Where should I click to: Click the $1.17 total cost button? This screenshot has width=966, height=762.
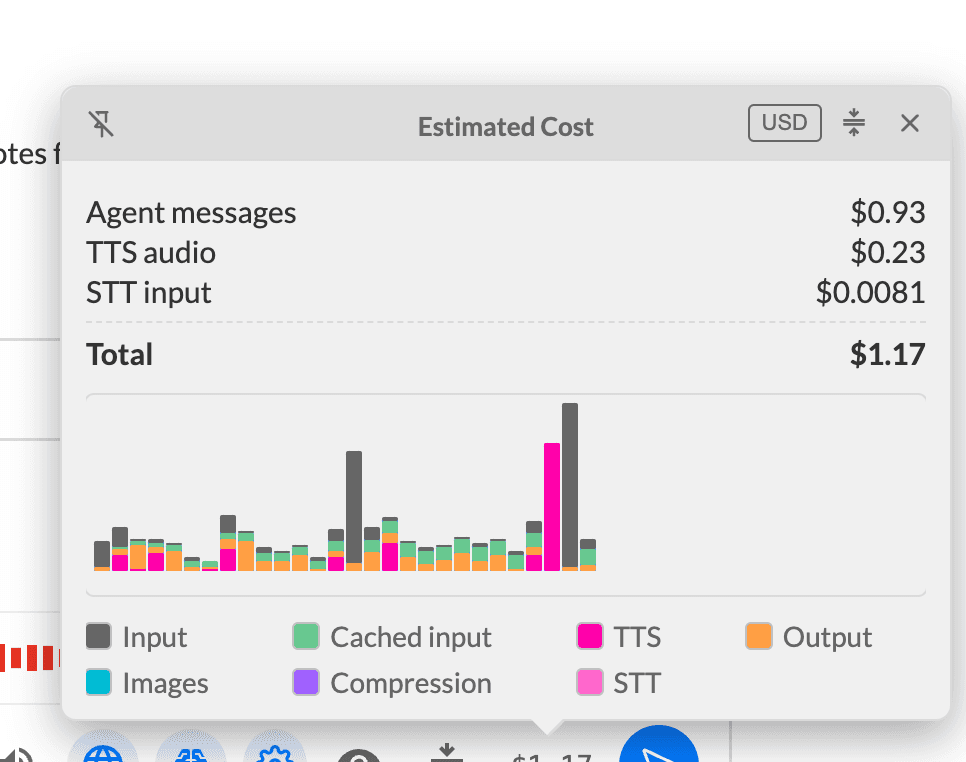point(553,754)
